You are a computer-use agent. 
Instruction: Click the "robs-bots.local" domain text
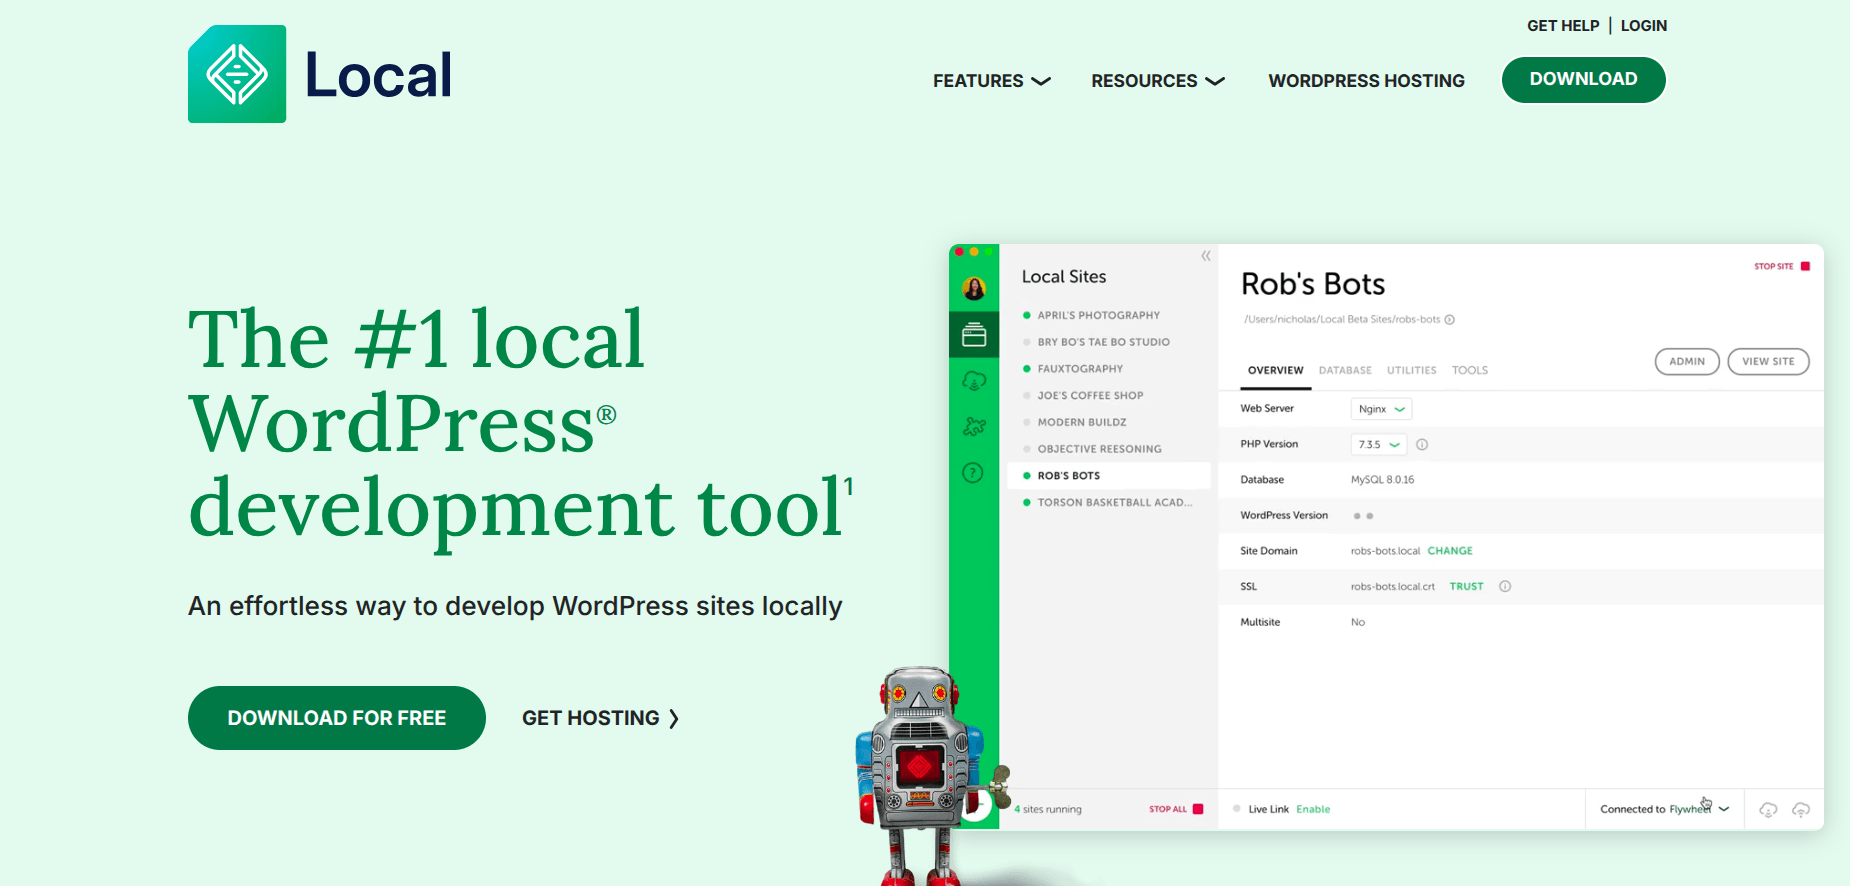pyautogui.click(x=1385, y=551)
